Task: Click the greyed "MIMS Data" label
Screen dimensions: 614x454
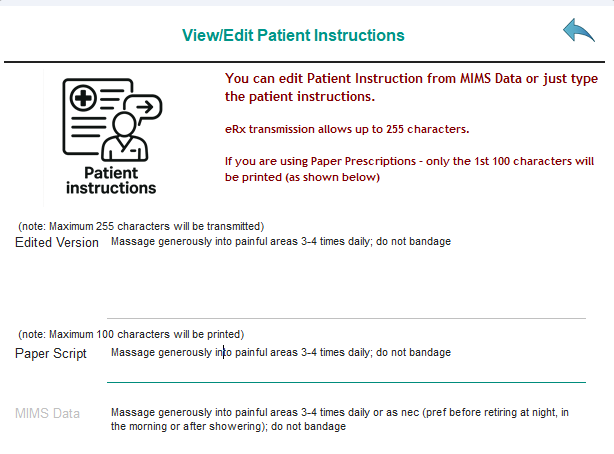Action: [x=47, y=413]
